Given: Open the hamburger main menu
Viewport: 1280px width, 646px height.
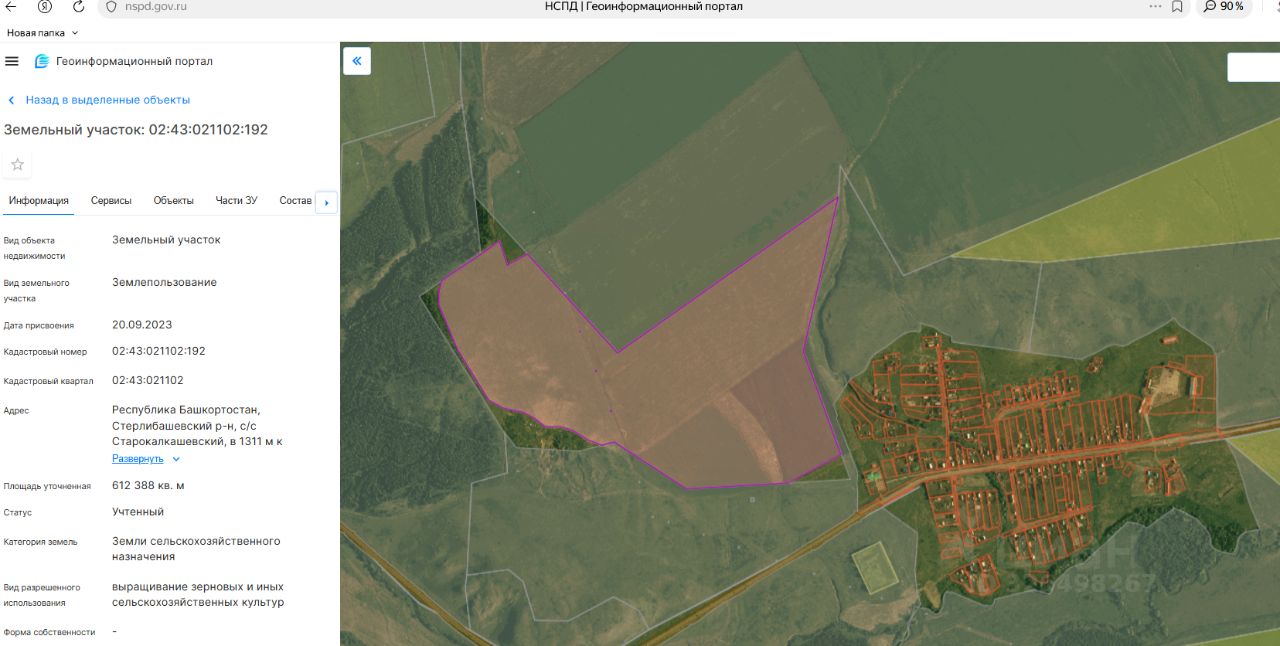Looking at the screenshot, I should [x=12, y=61].
